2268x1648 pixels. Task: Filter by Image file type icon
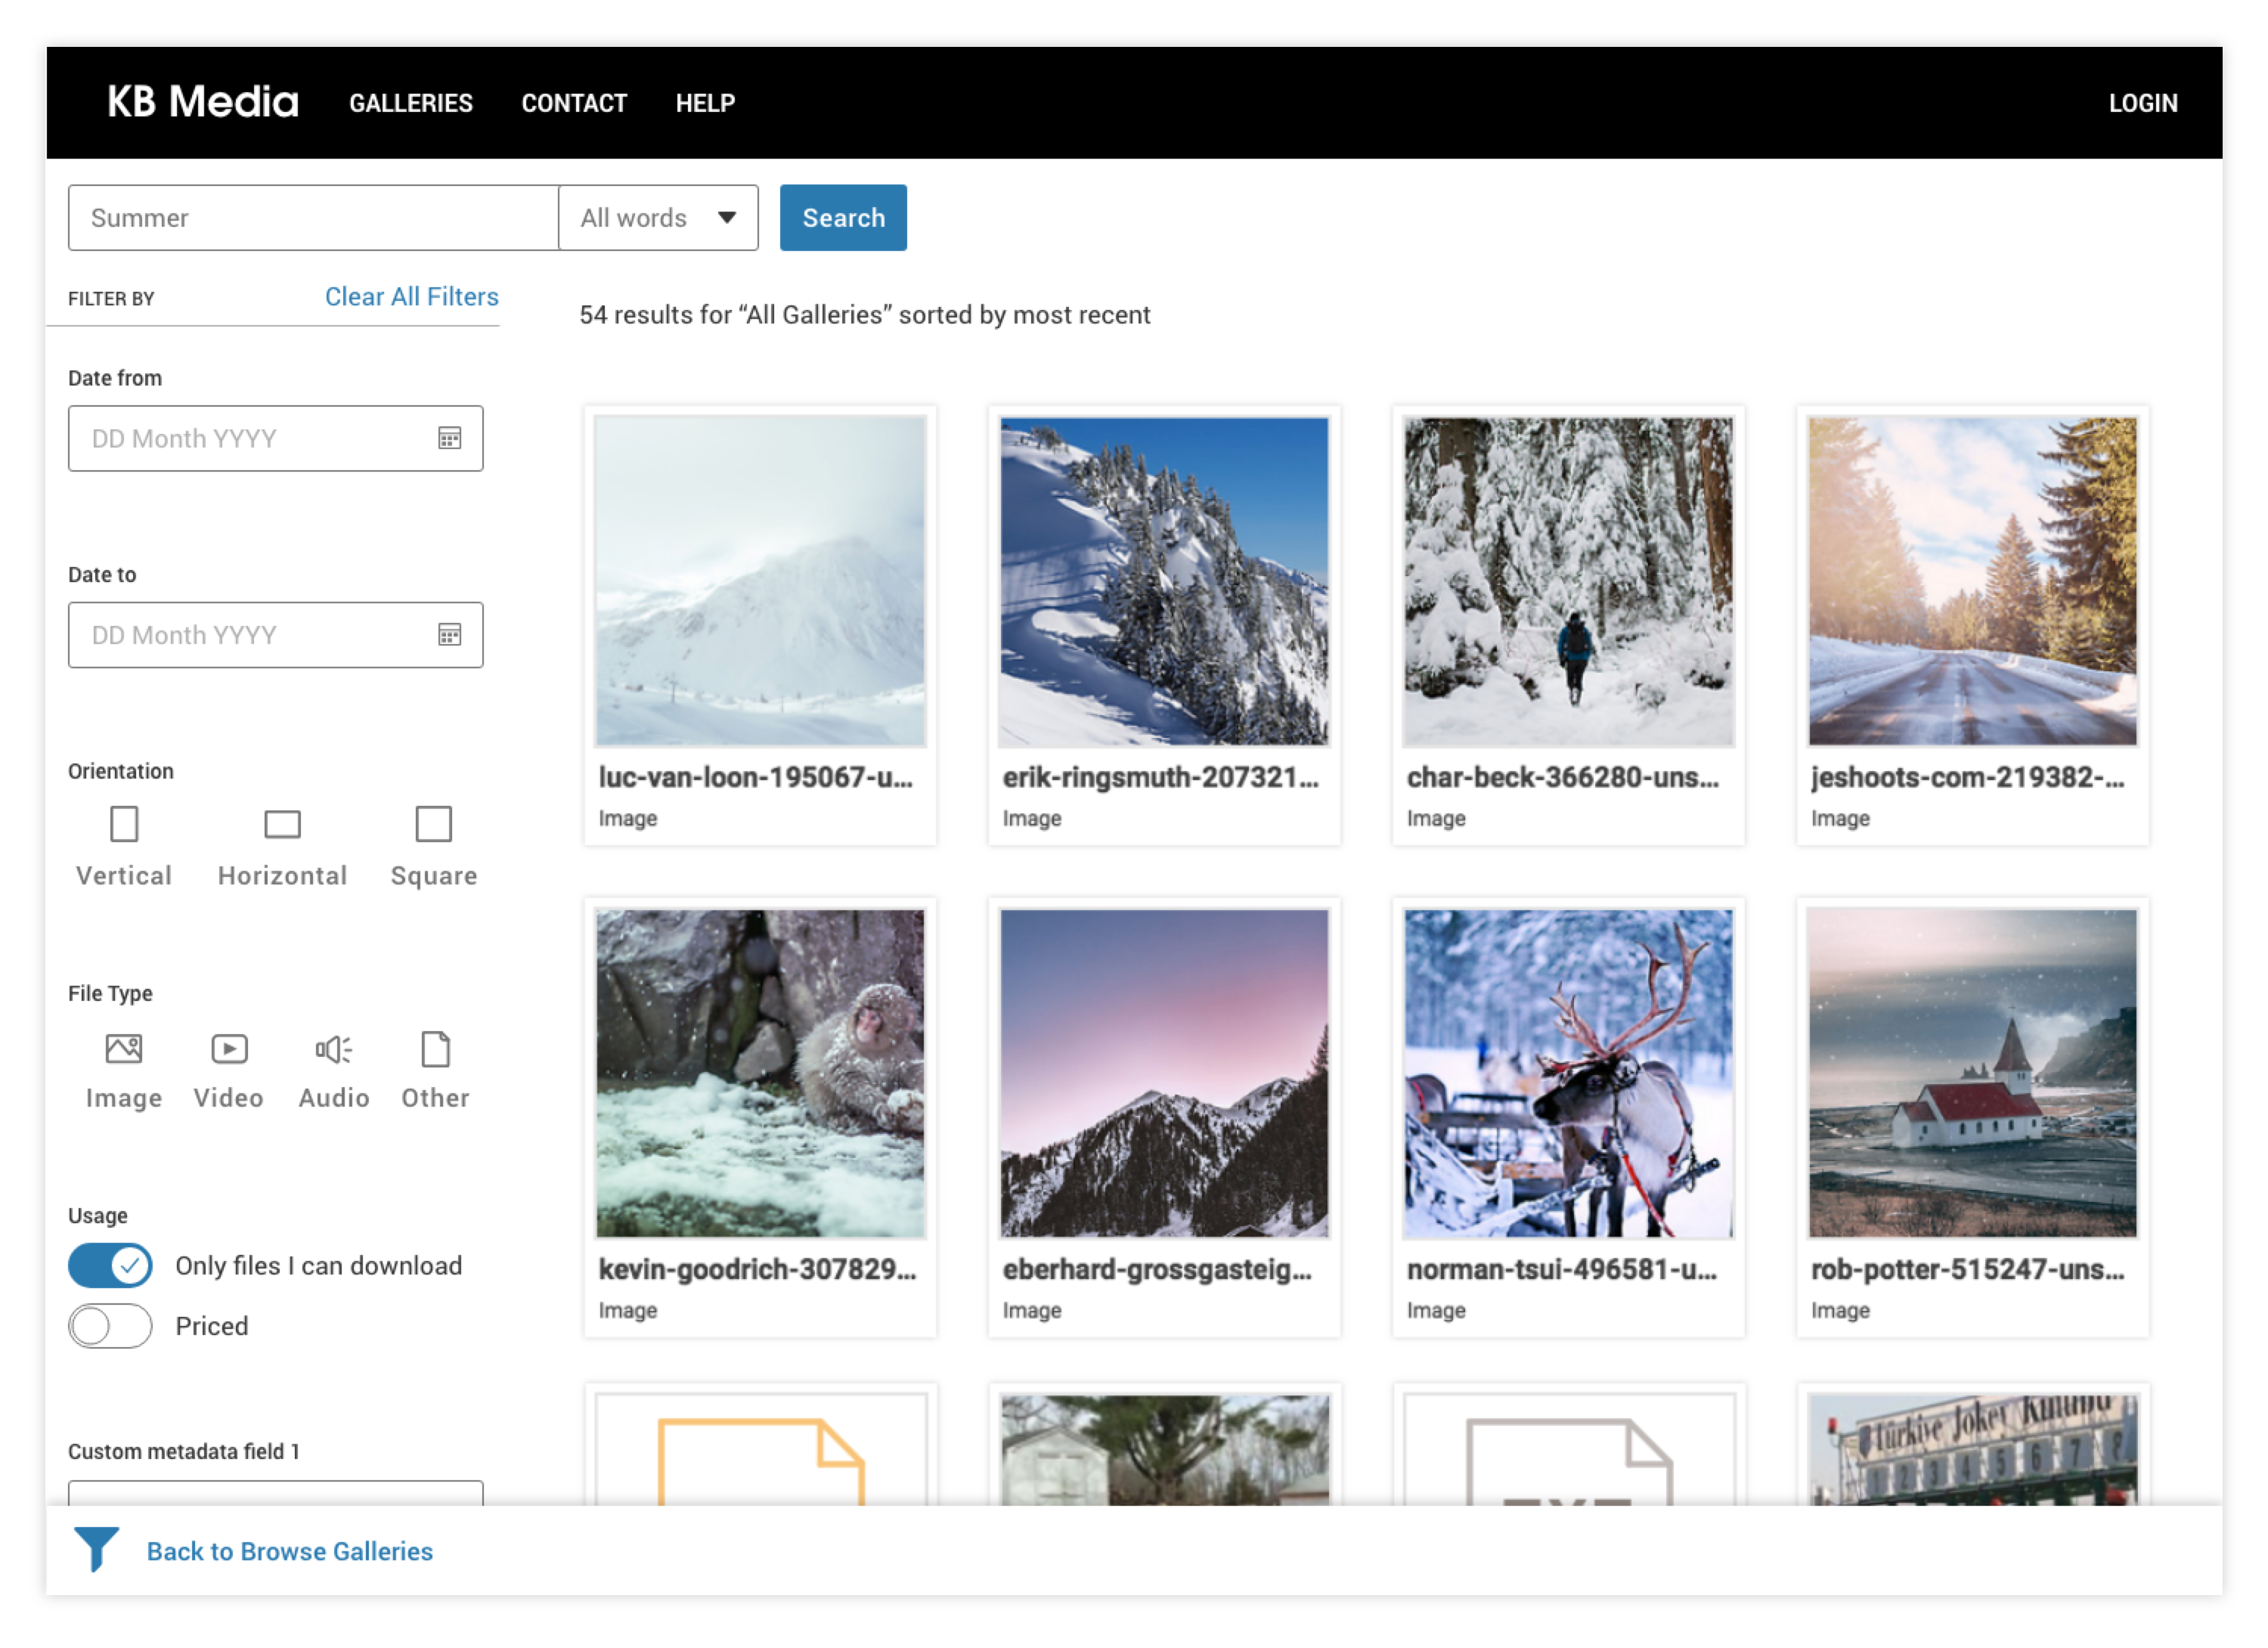[124, 1050]
